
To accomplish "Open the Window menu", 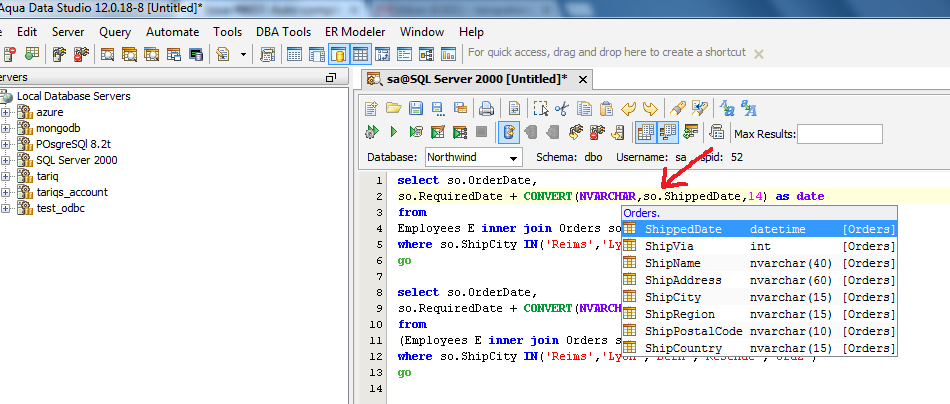I will [x=422, y=32].
